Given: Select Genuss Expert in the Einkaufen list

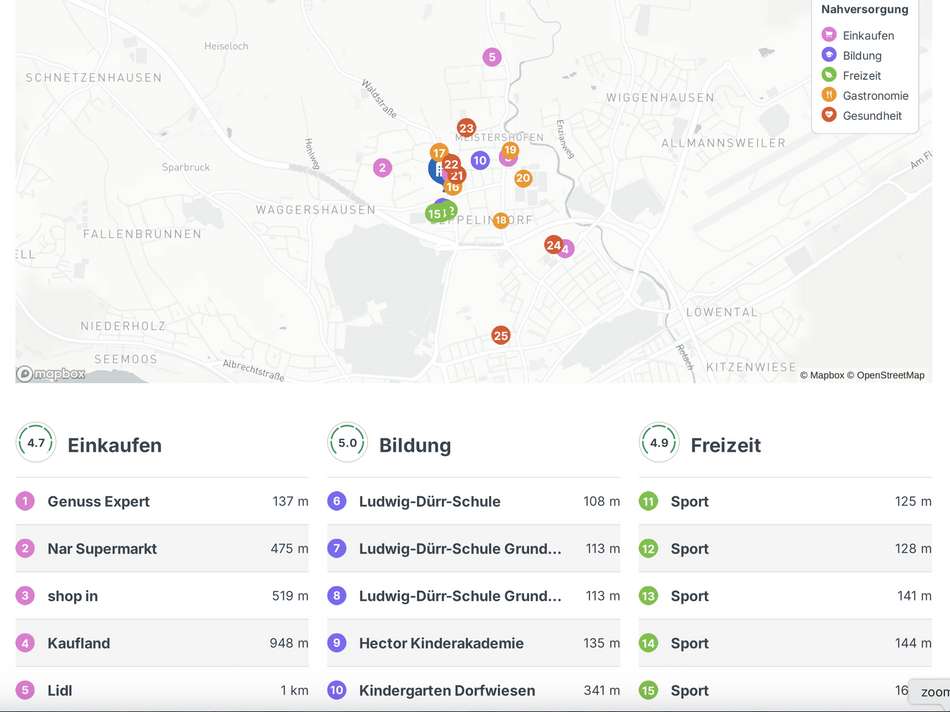Looking at the screenshot, I should point(98,501).
